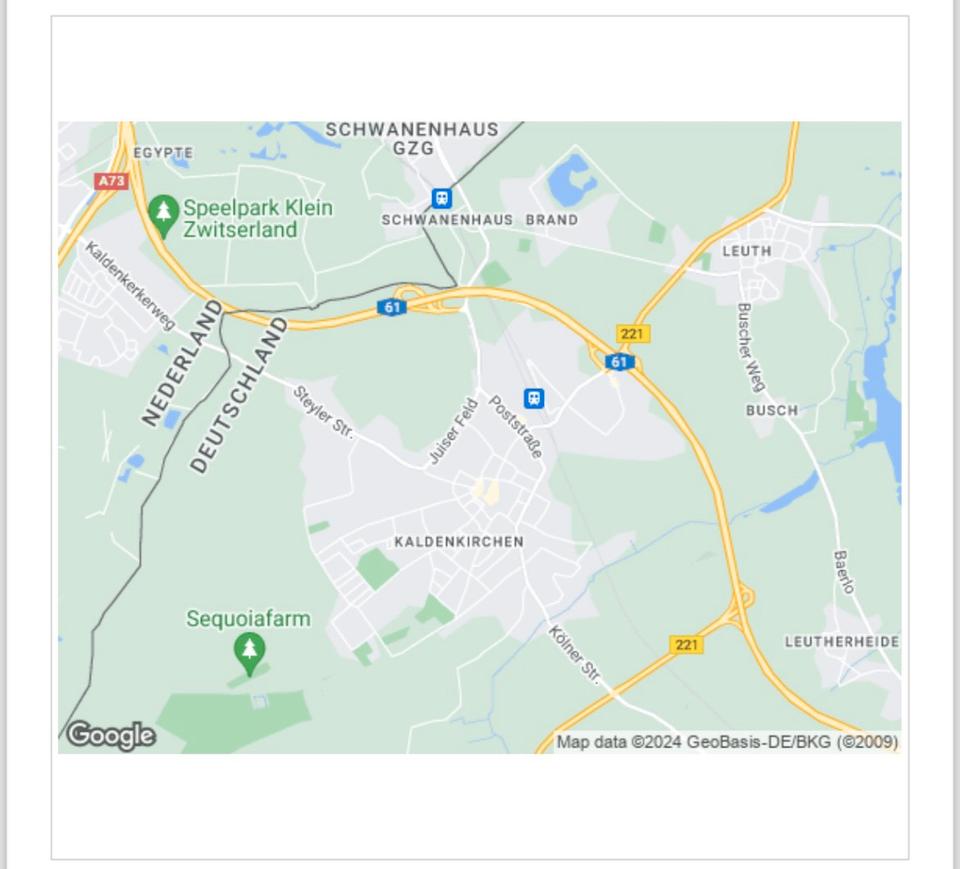Click the Speelpark Klein Zwitserland park pin
This screenshot has width=960, height=869.
[163, 216]
